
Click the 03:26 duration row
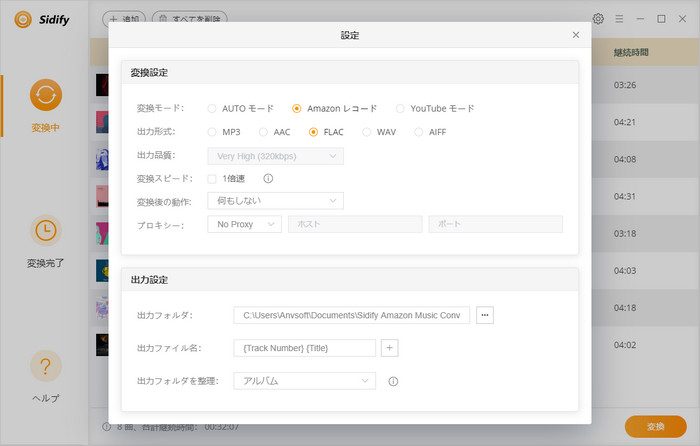click(x=625, y=85)
